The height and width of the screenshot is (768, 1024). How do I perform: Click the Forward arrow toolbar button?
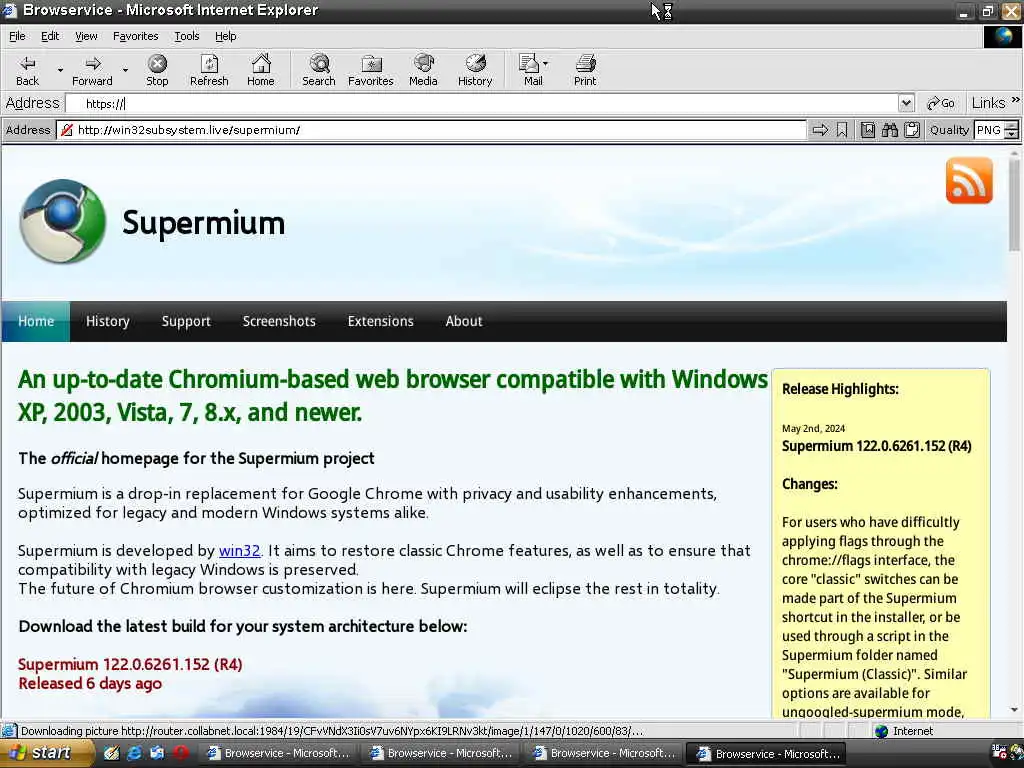[x=92, y=70]
